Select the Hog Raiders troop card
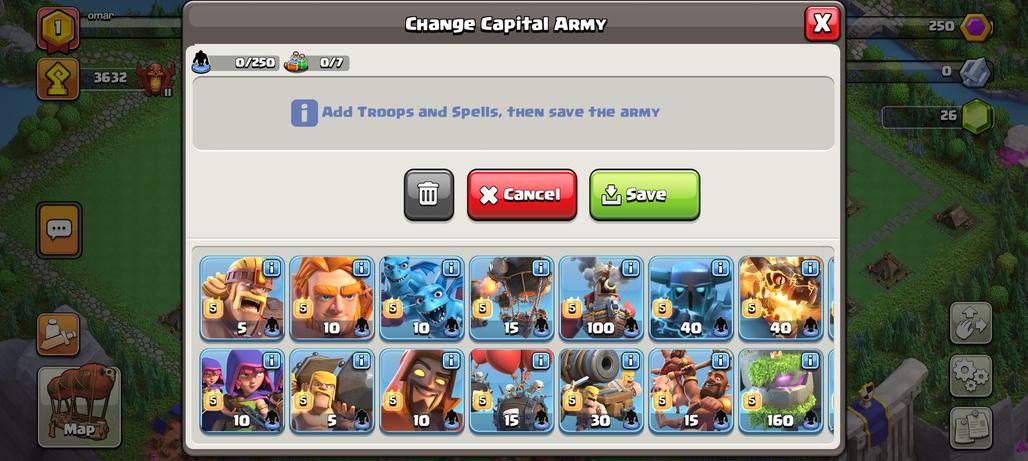This screenshot has height=461, width=1028. tap(691, 391)
